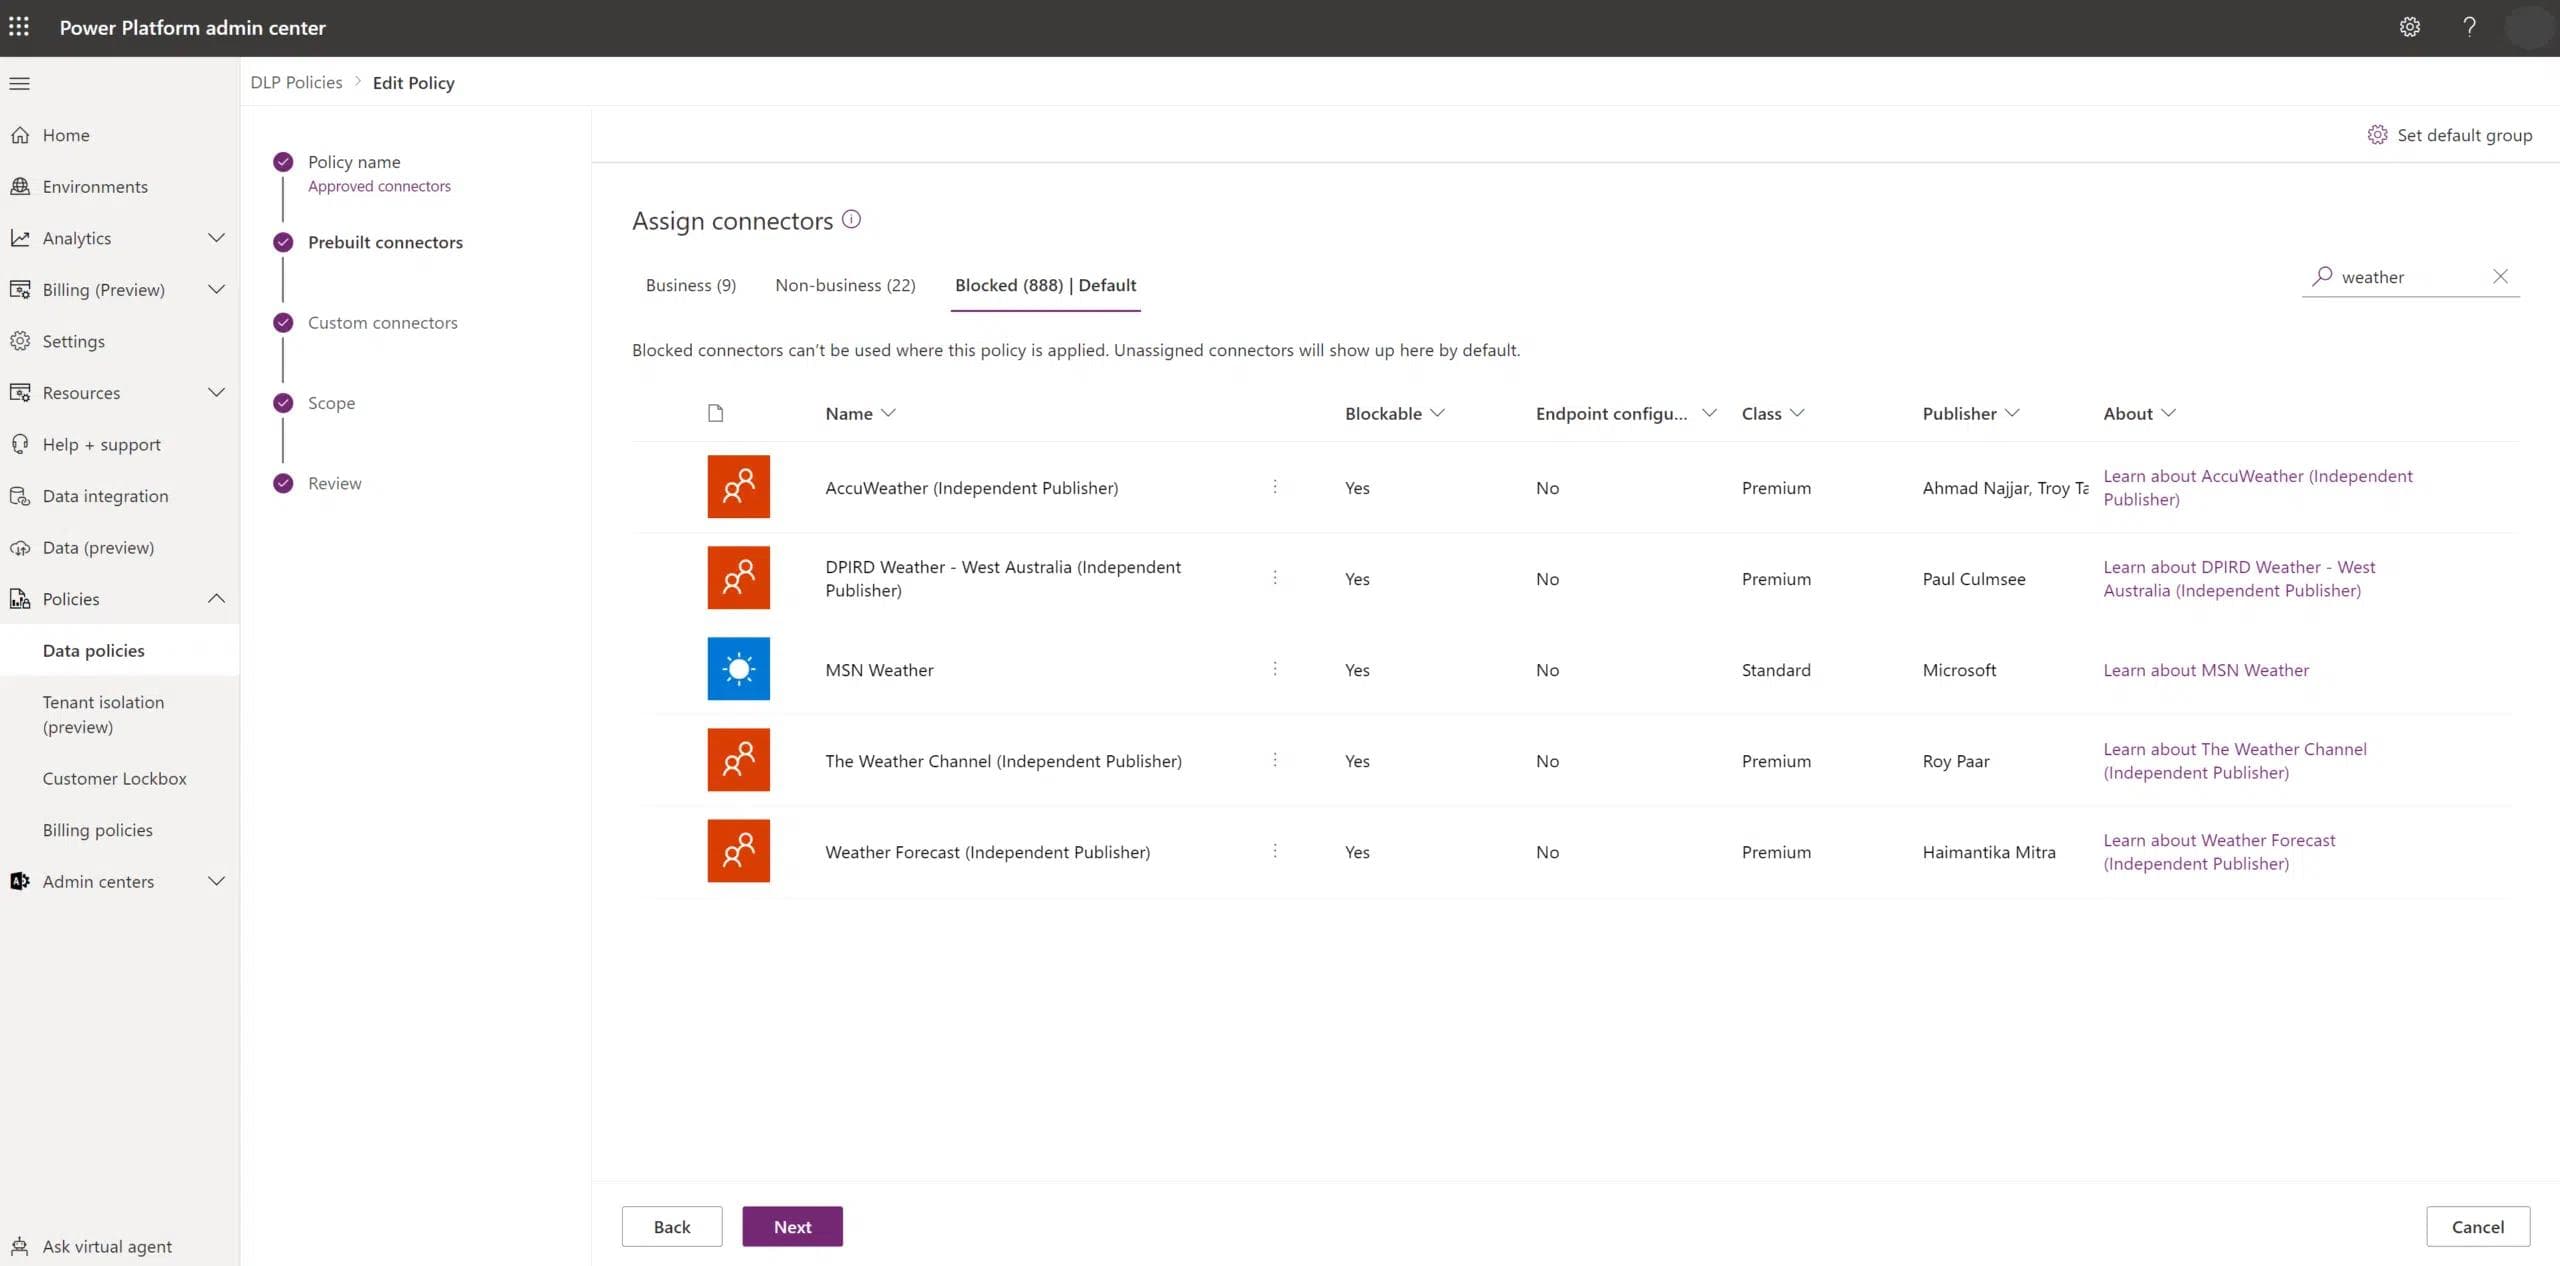This screenshot has width=2560, height=1266.
Task: Click the help question mark icon
Action: tap(2469, 27)
